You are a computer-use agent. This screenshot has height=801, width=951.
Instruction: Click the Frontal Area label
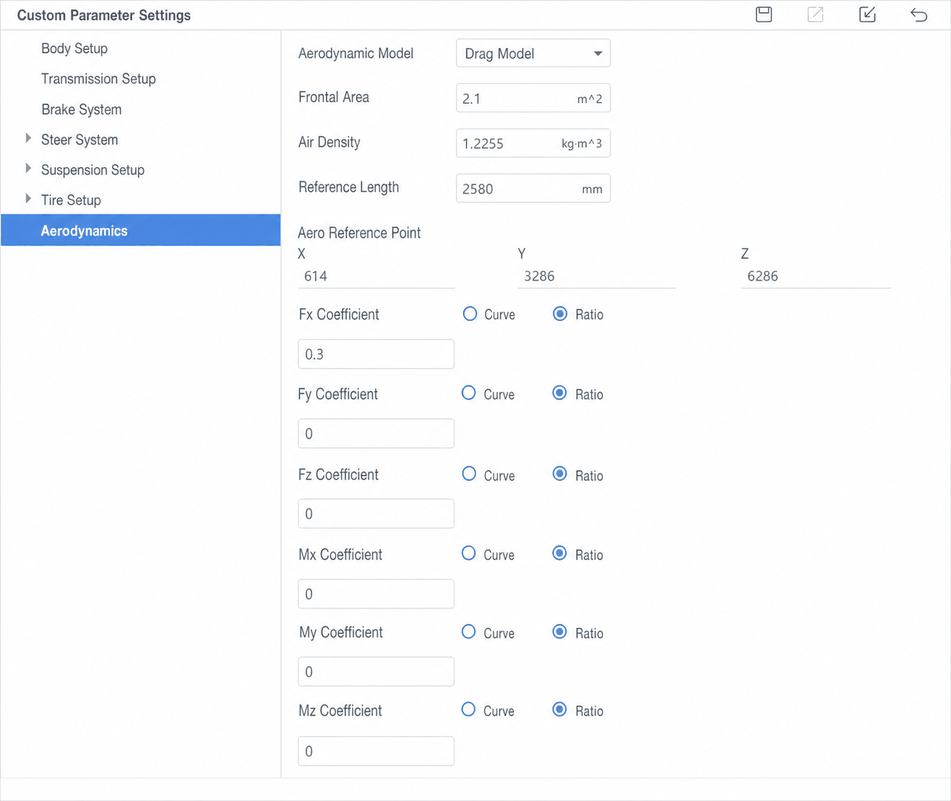click(x=334, y=97)
